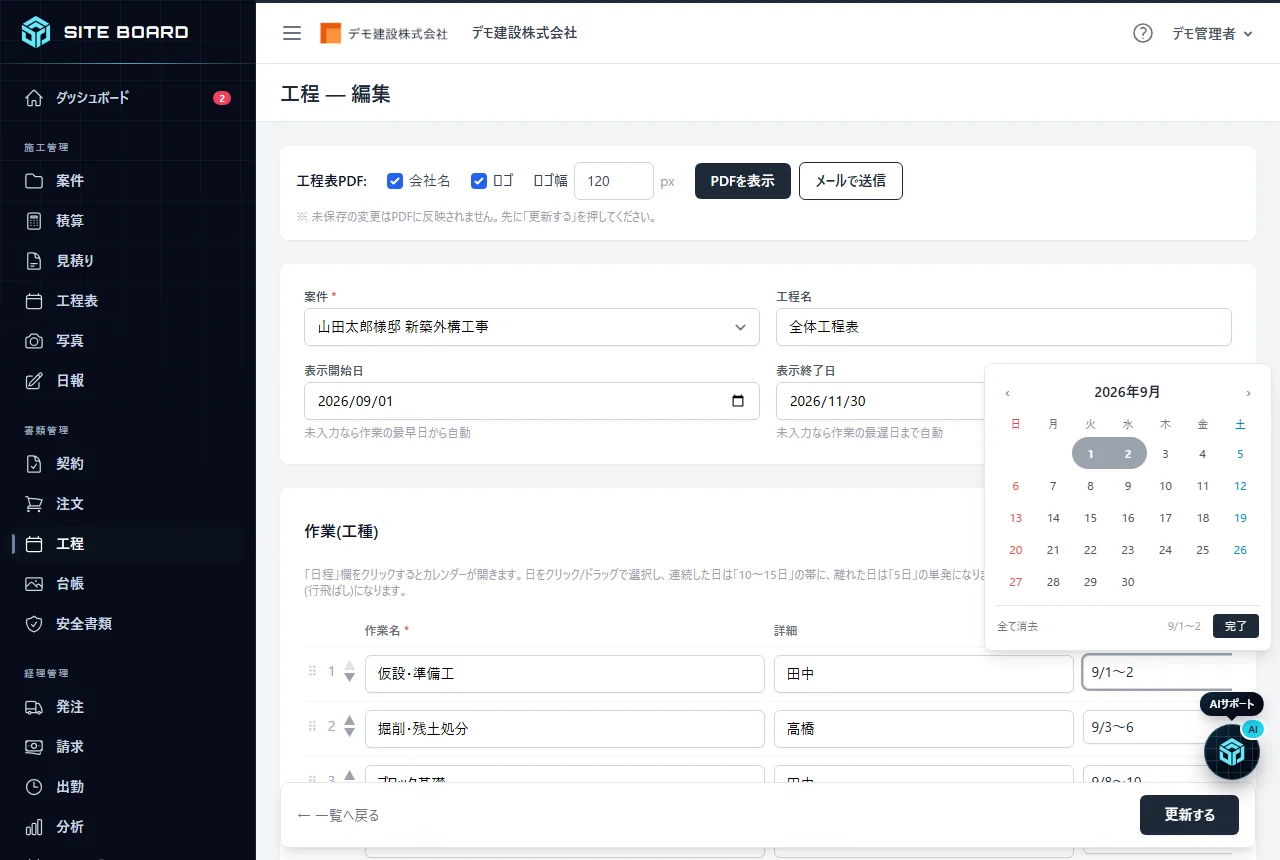Return via 一覧へ戻る link
Viewport: 1280px width, 860px height.
[x=338, y=815]
